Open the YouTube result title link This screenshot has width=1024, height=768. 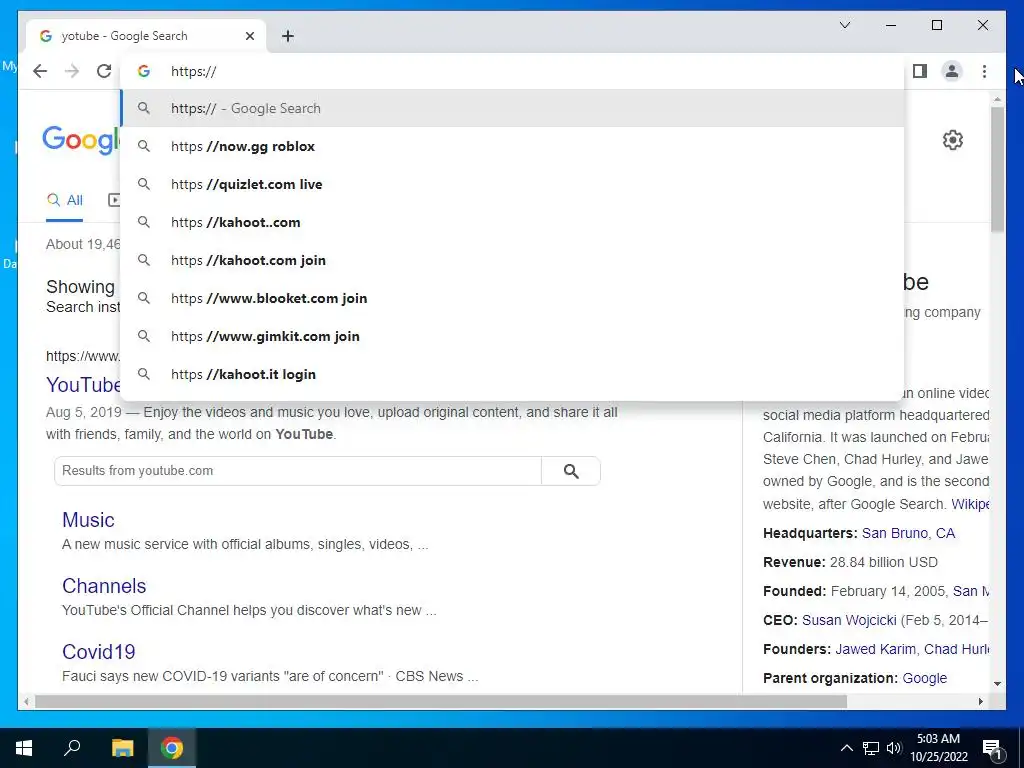pos(83,385)
